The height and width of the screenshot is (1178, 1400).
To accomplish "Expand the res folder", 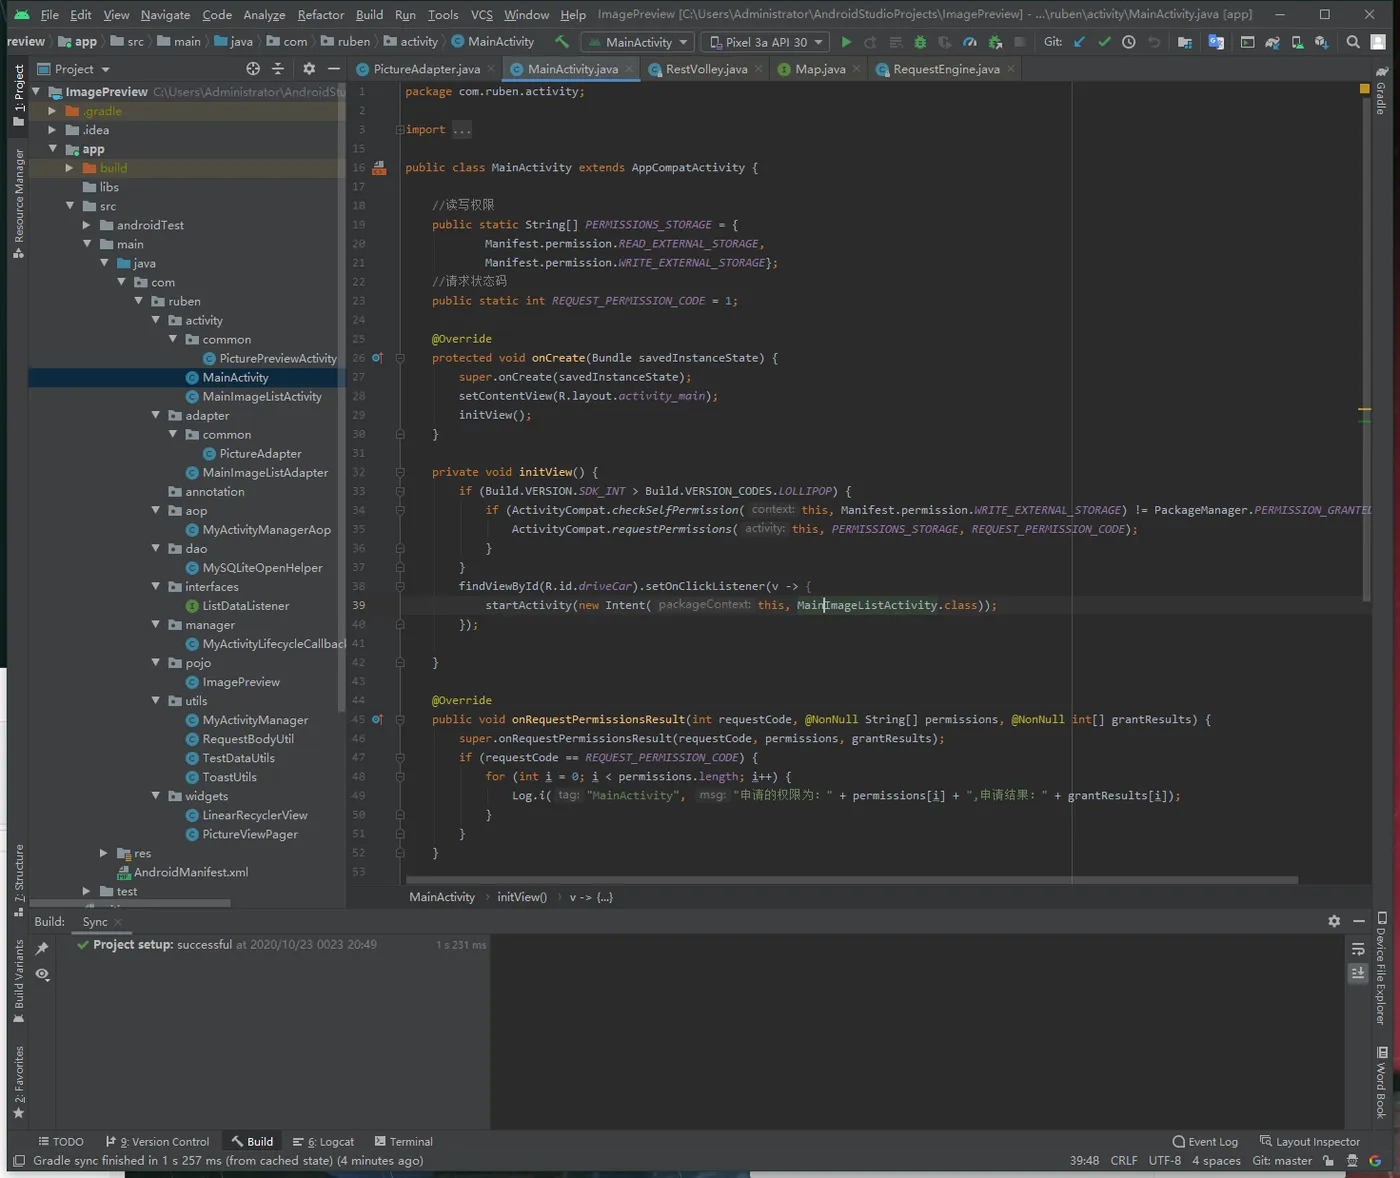I will click(x=104, y=853).
